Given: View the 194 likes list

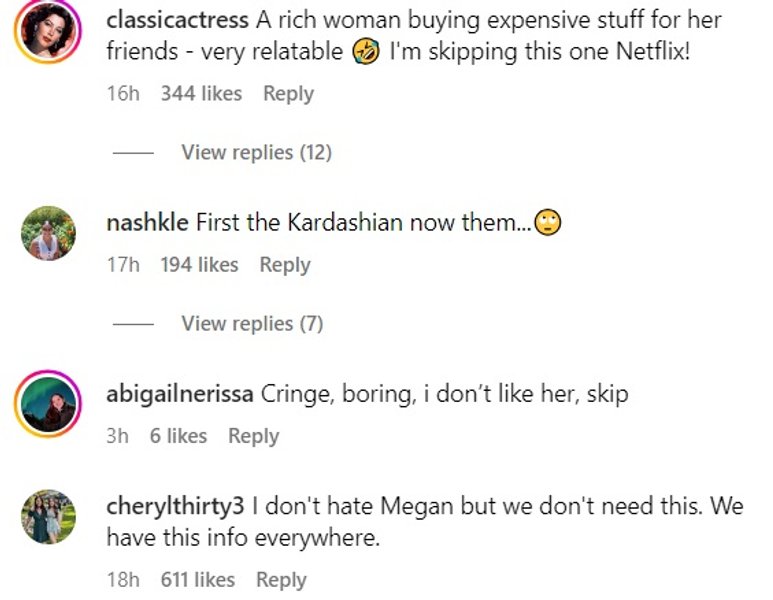Looking at the screenshot, I should click(199, 264).
